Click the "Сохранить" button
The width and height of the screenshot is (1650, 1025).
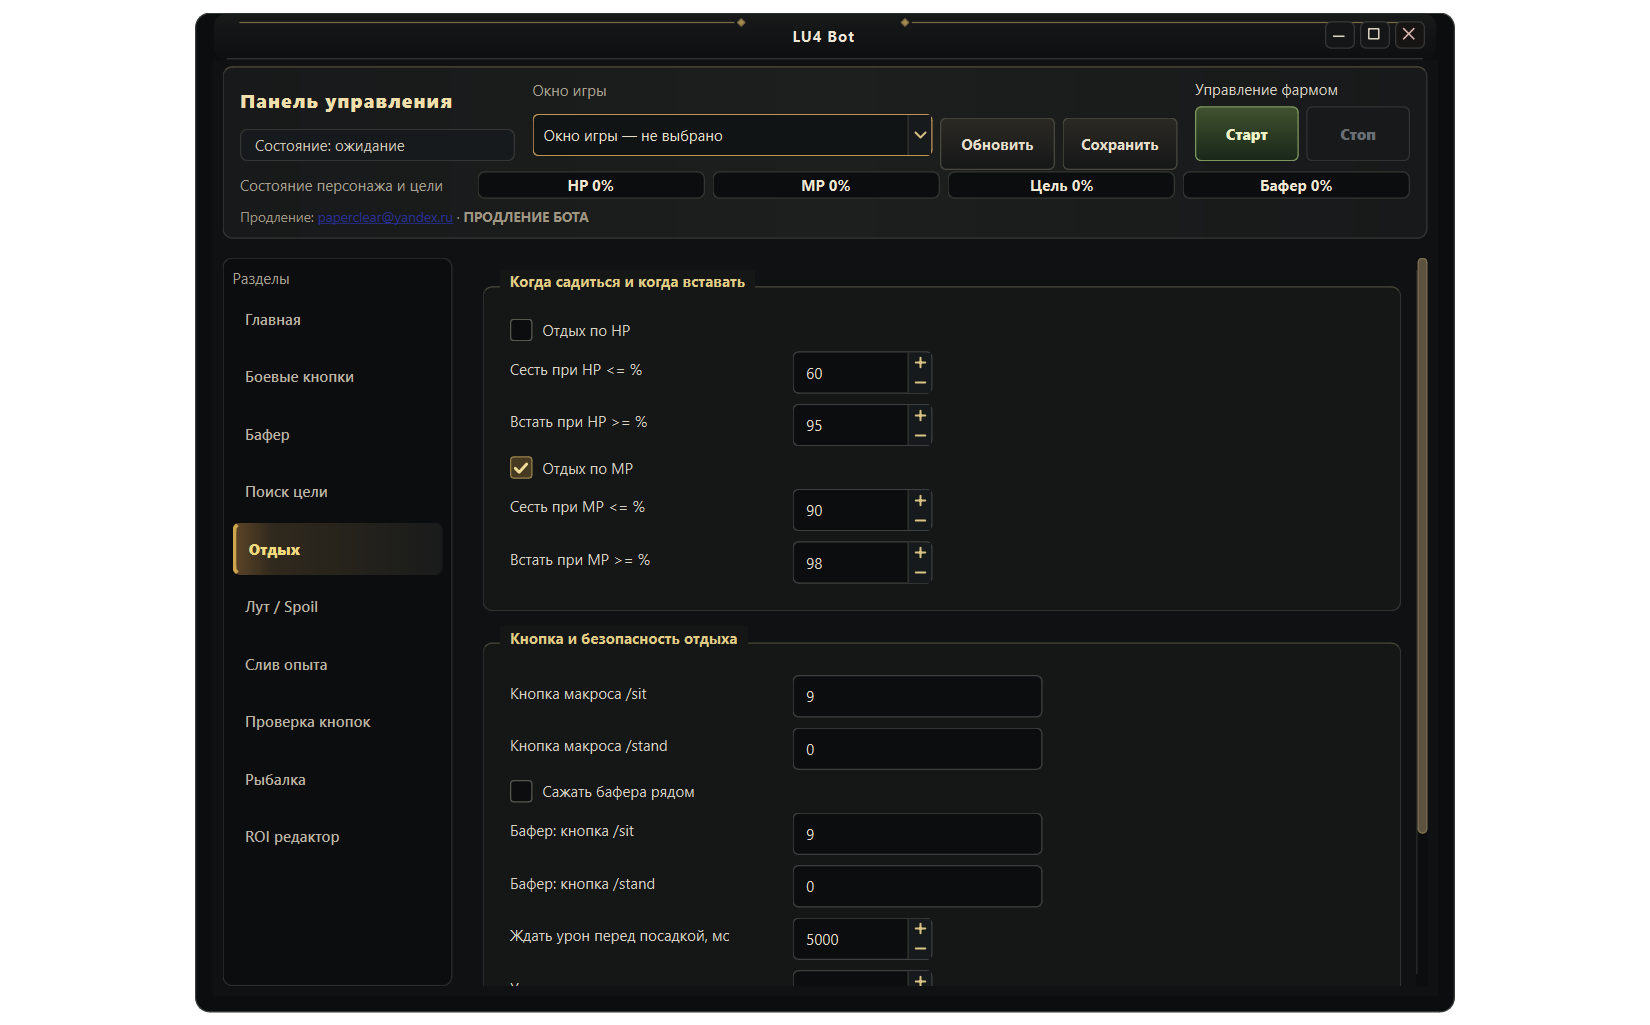(1119, 144)
